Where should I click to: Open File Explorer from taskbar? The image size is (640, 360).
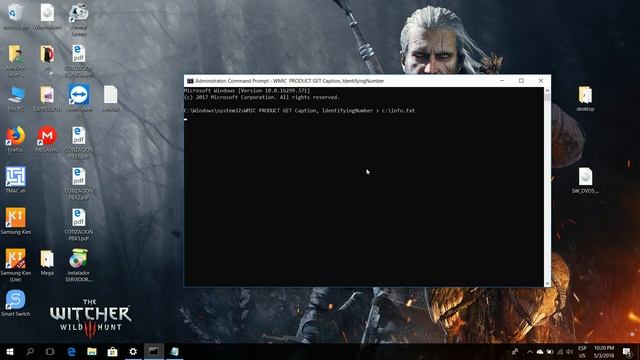92,351
